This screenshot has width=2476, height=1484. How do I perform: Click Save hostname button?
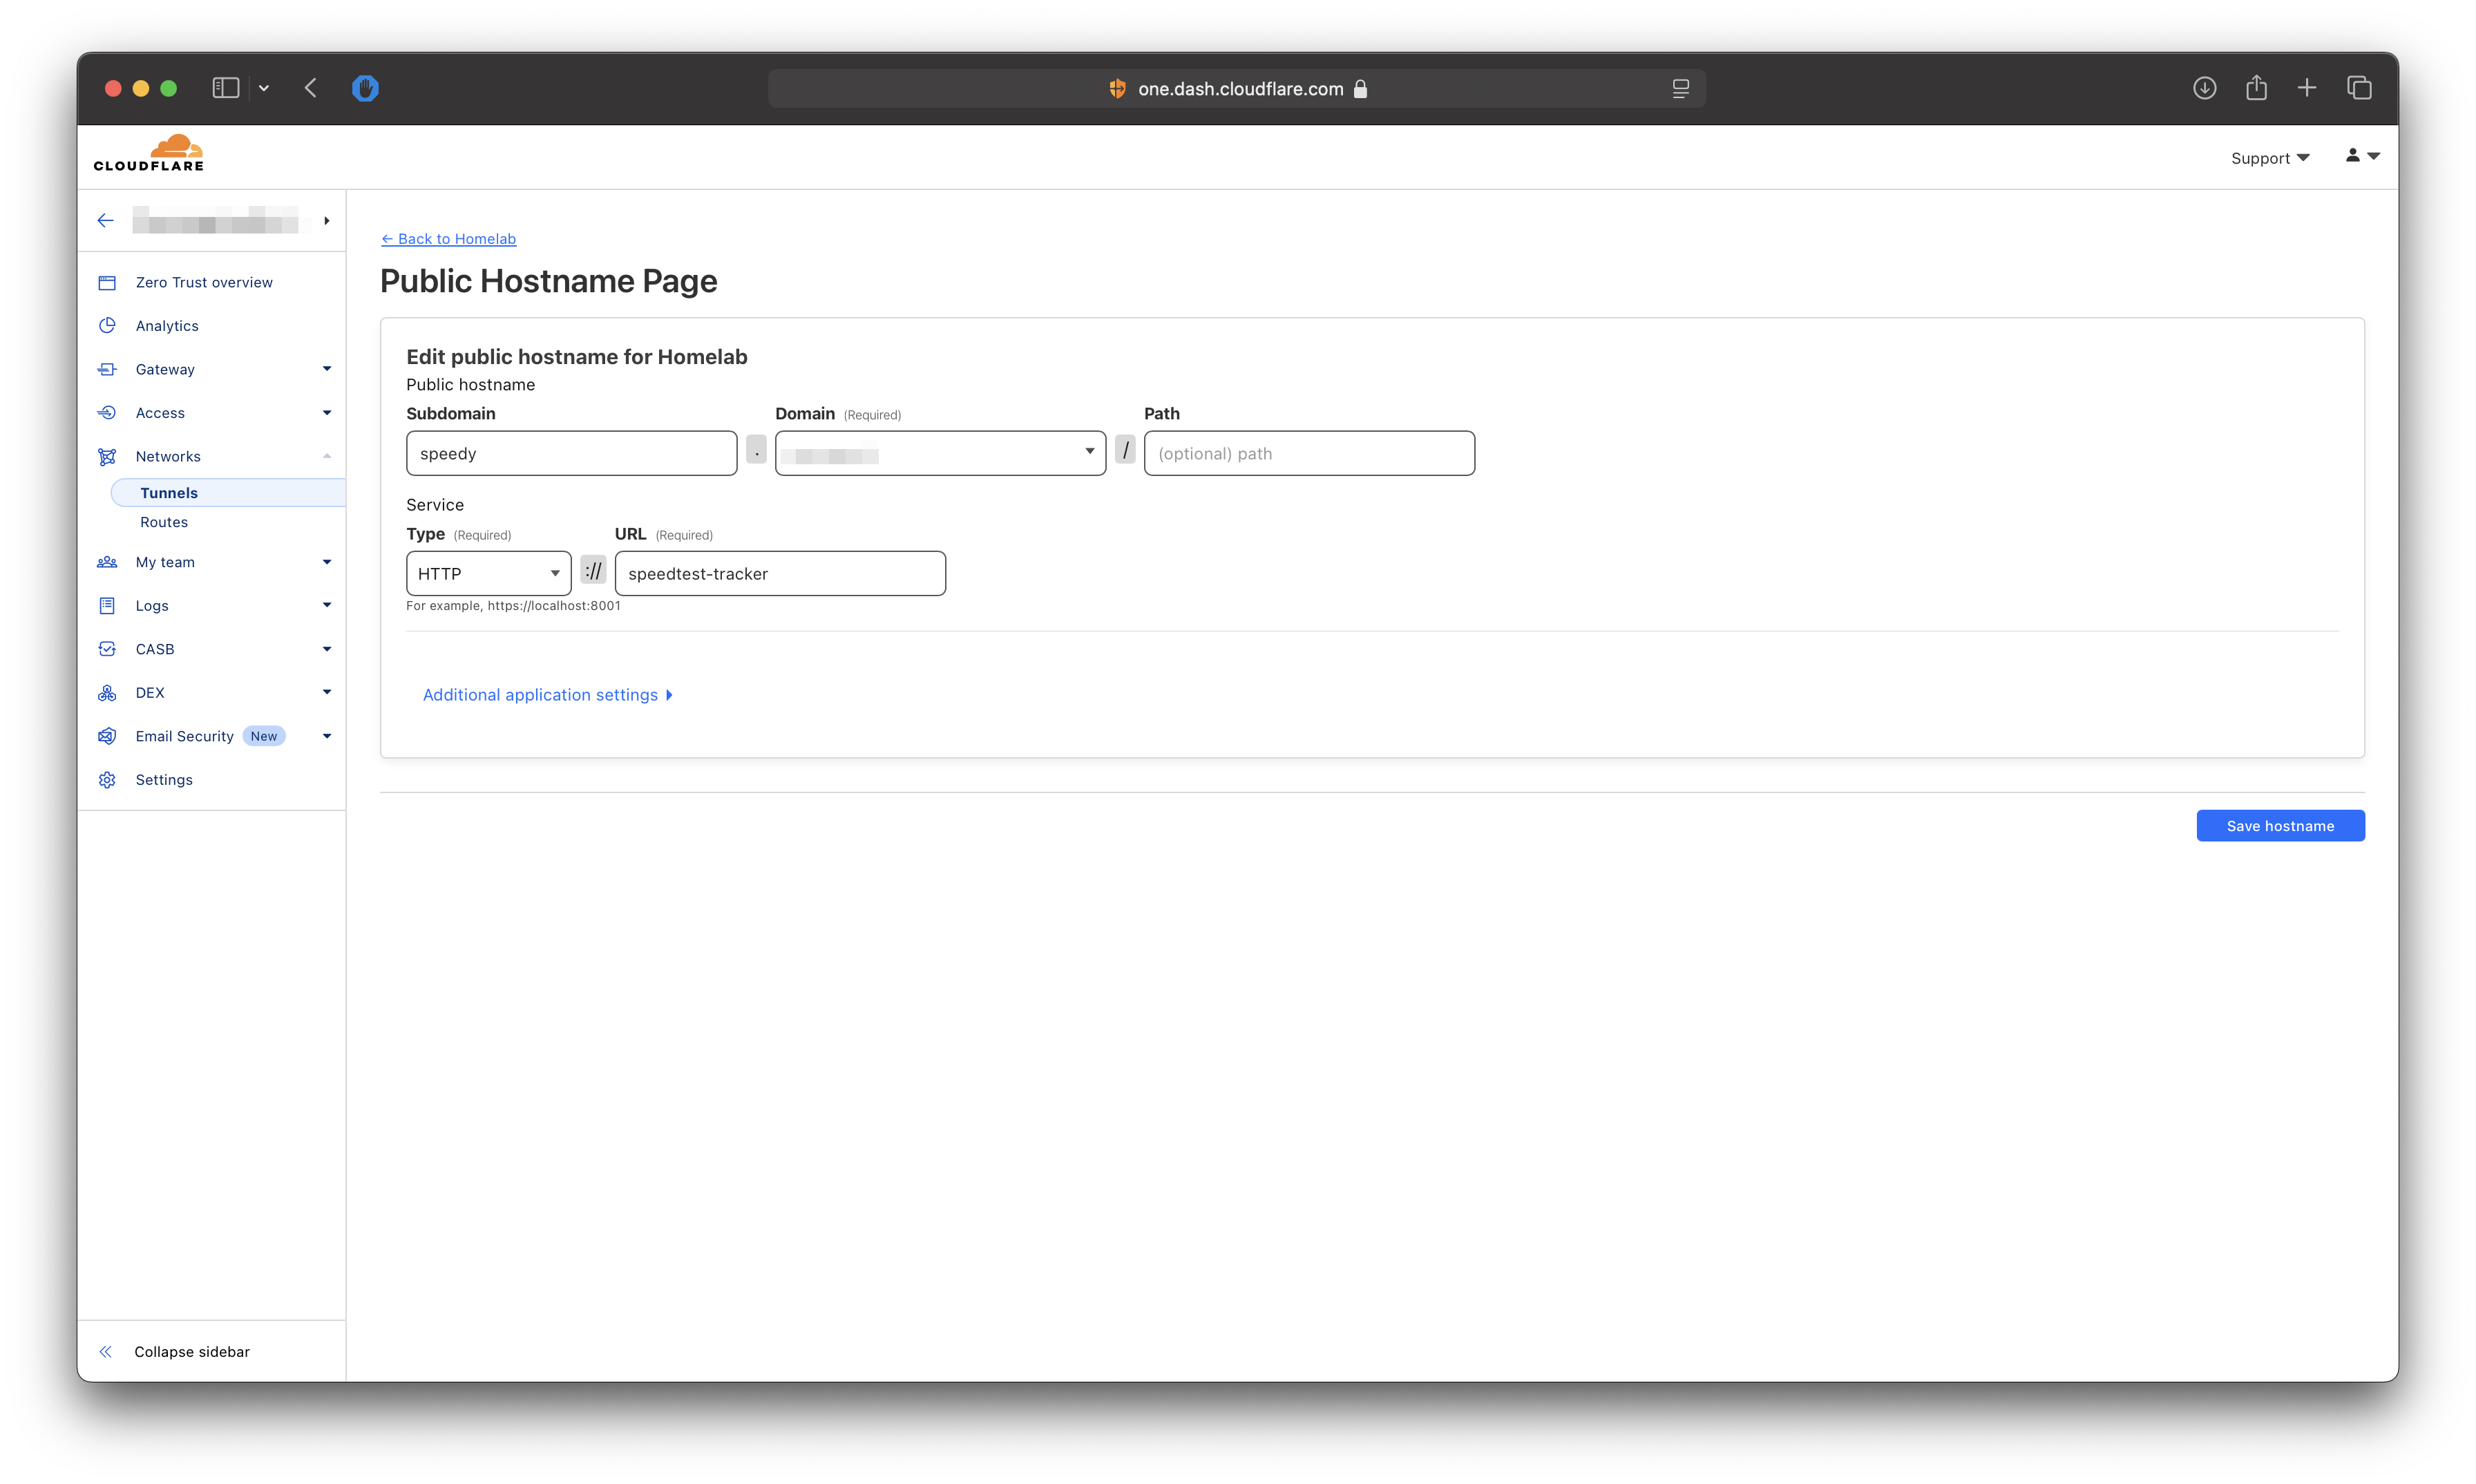[x=2279, y=826]
